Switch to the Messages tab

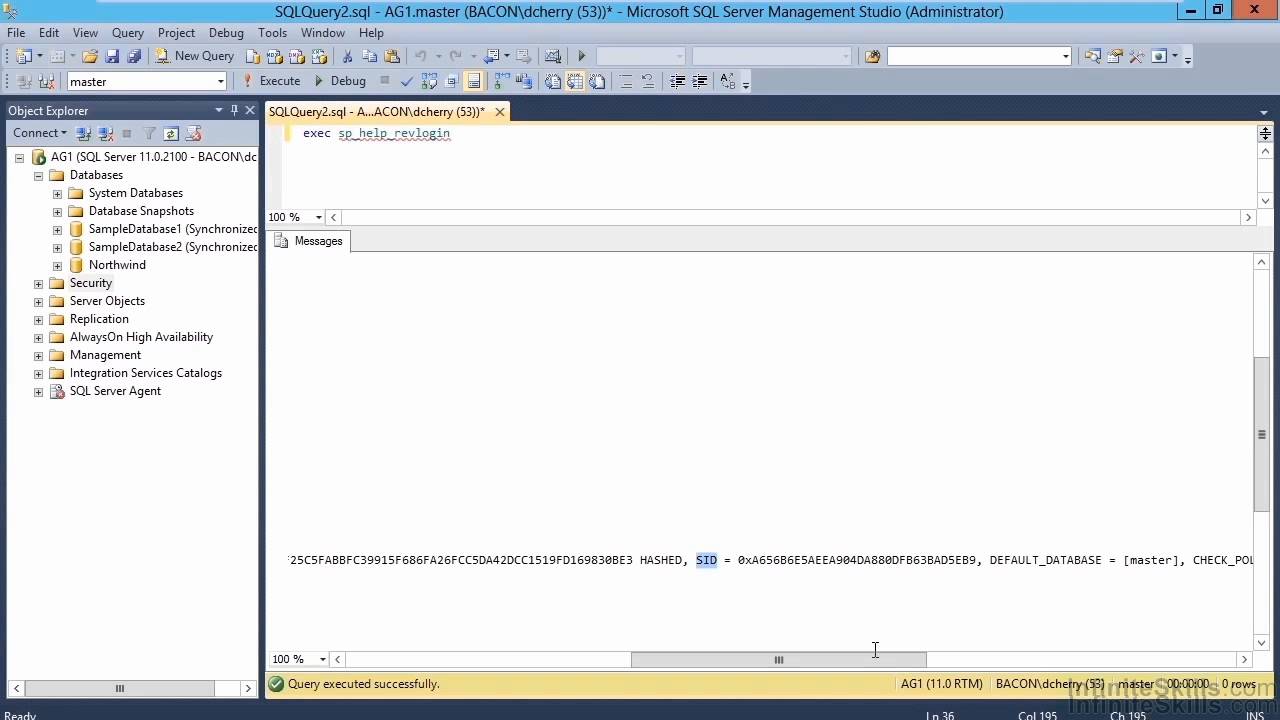point(308,241)
